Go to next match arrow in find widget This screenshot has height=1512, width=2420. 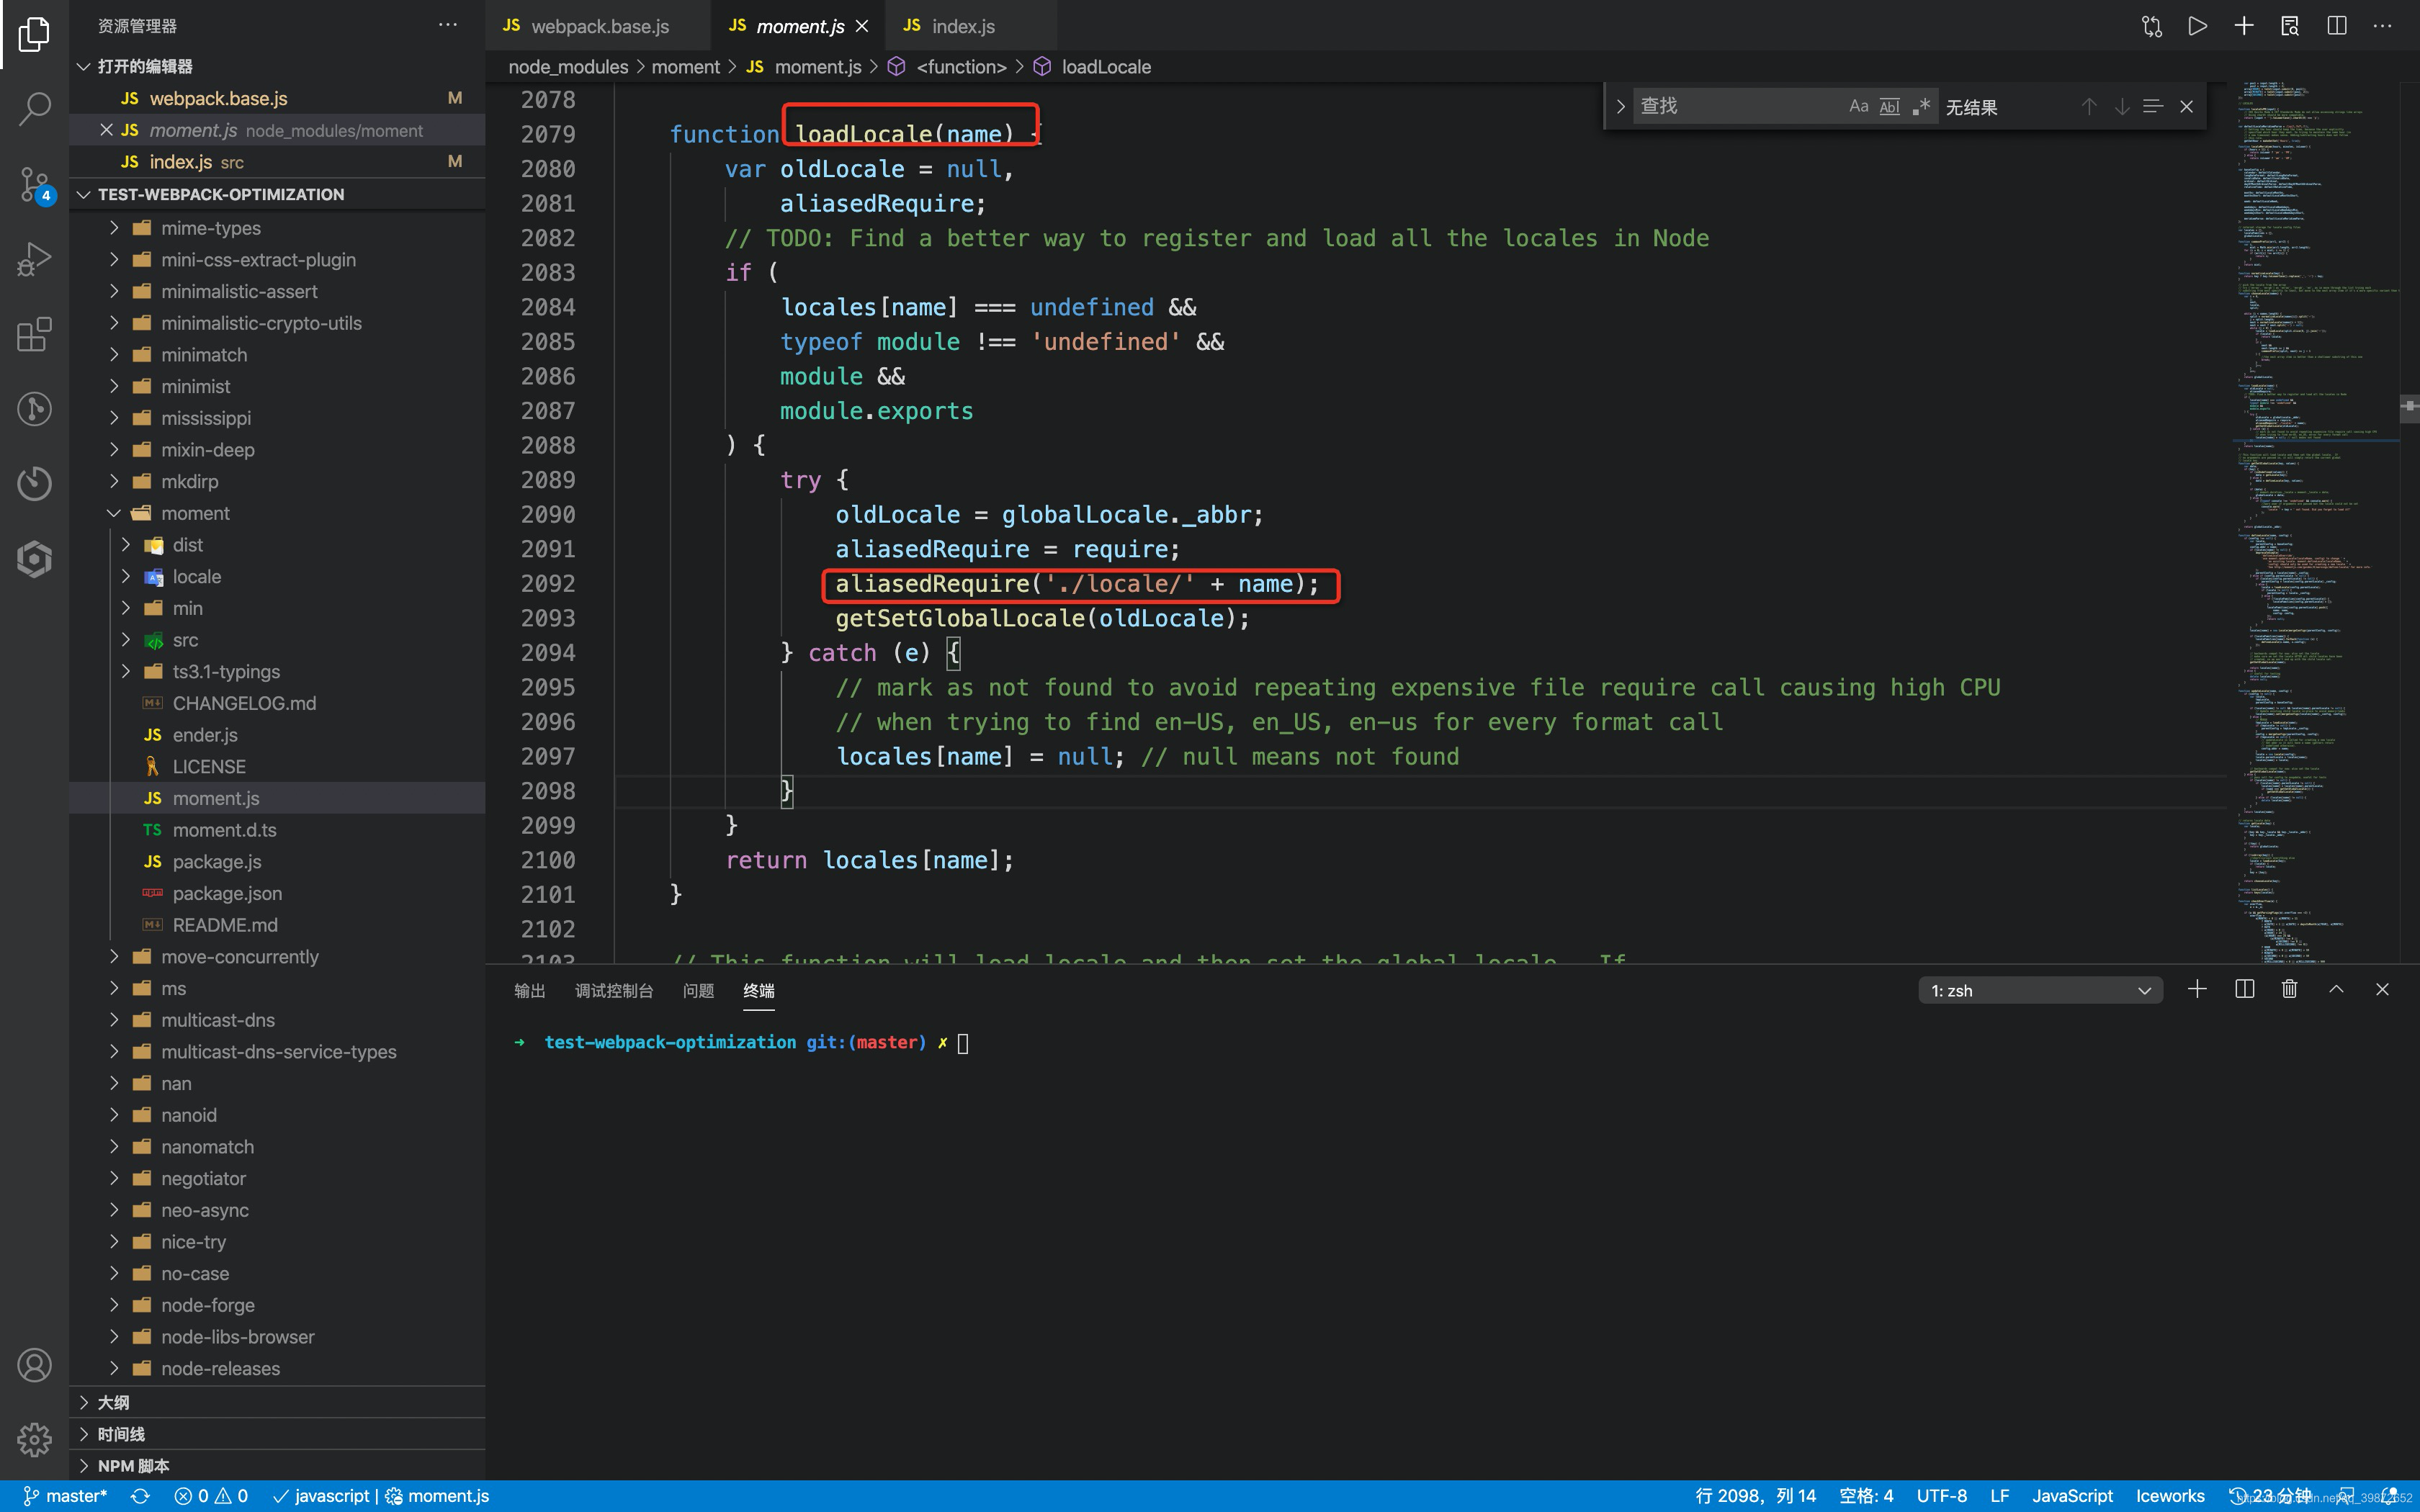click(2121, 106)
